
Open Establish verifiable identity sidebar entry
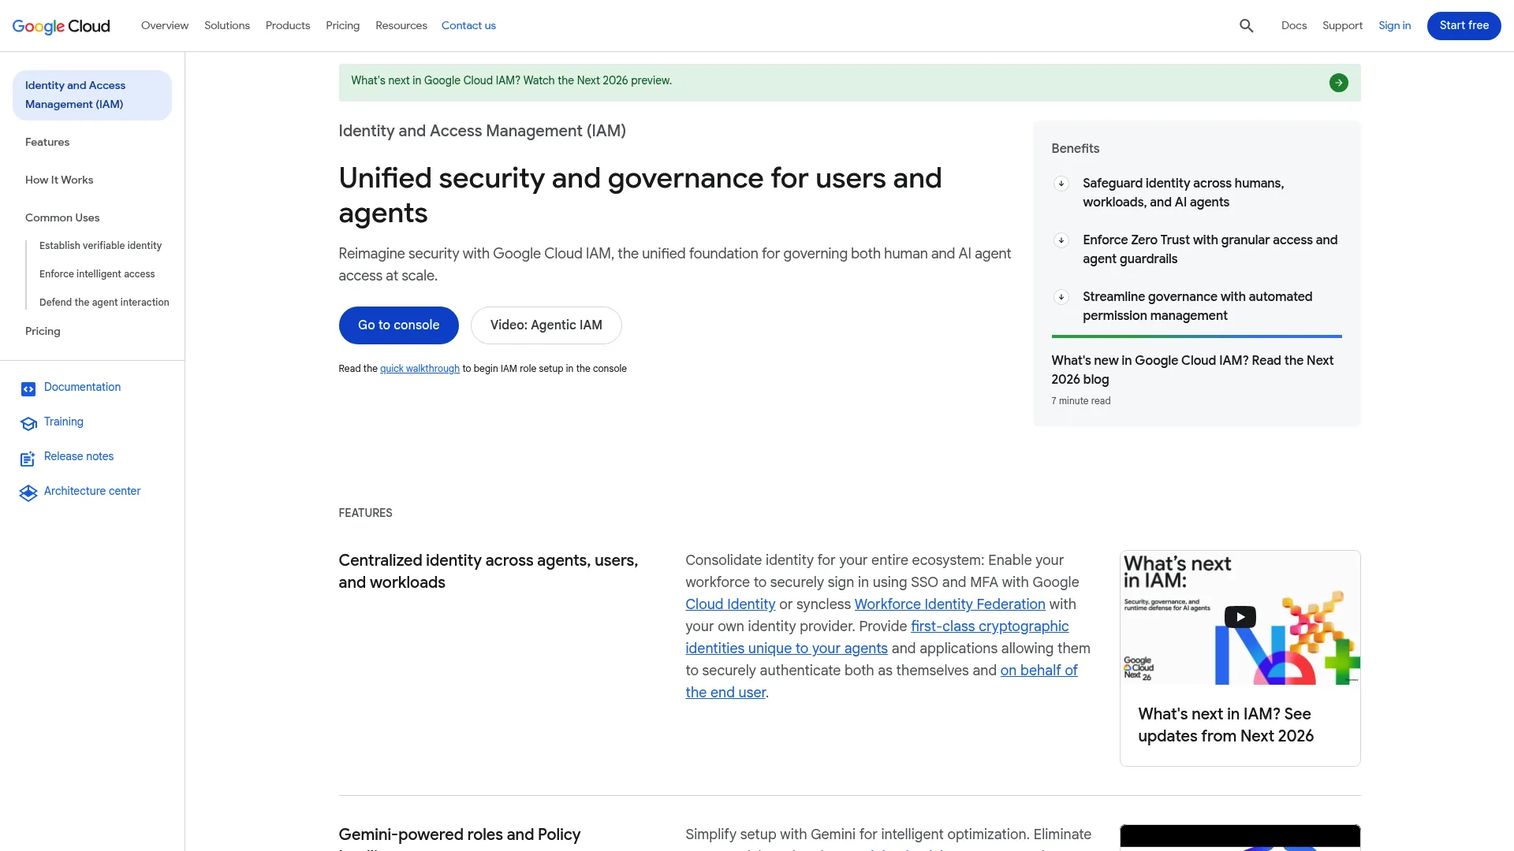coord(100,246)
